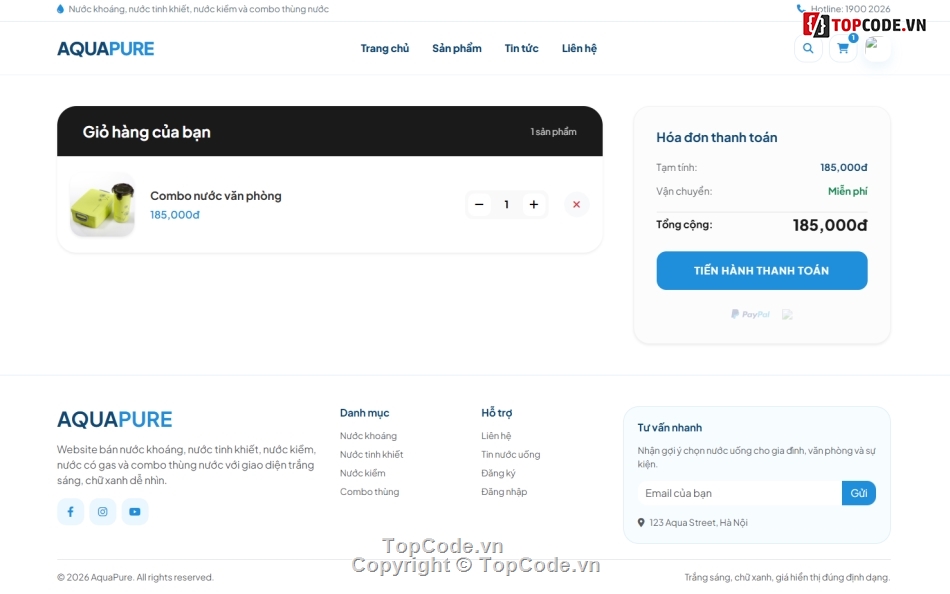Screen dimensions: 950x594
Task: Open Nước khoáng footer link
Action: (x=368, y=436)
